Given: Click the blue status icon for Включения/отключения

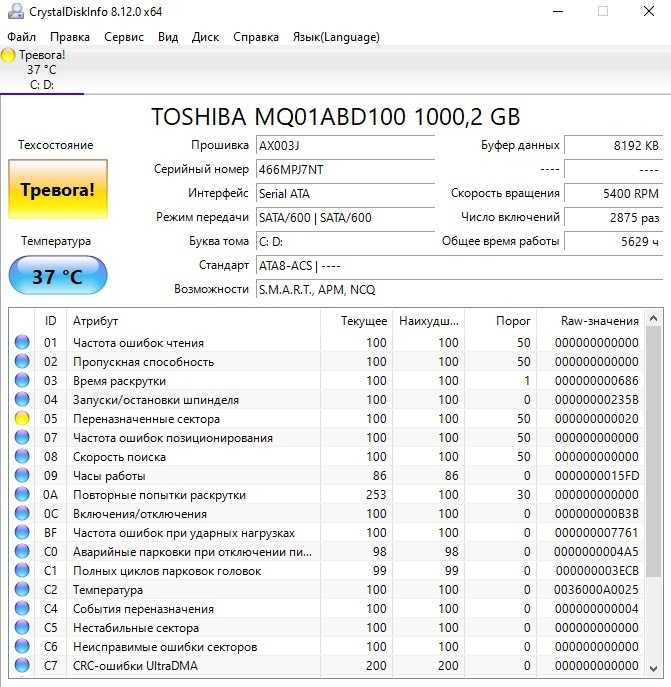Looking at the screenshot, I should [x=22, y=513].
